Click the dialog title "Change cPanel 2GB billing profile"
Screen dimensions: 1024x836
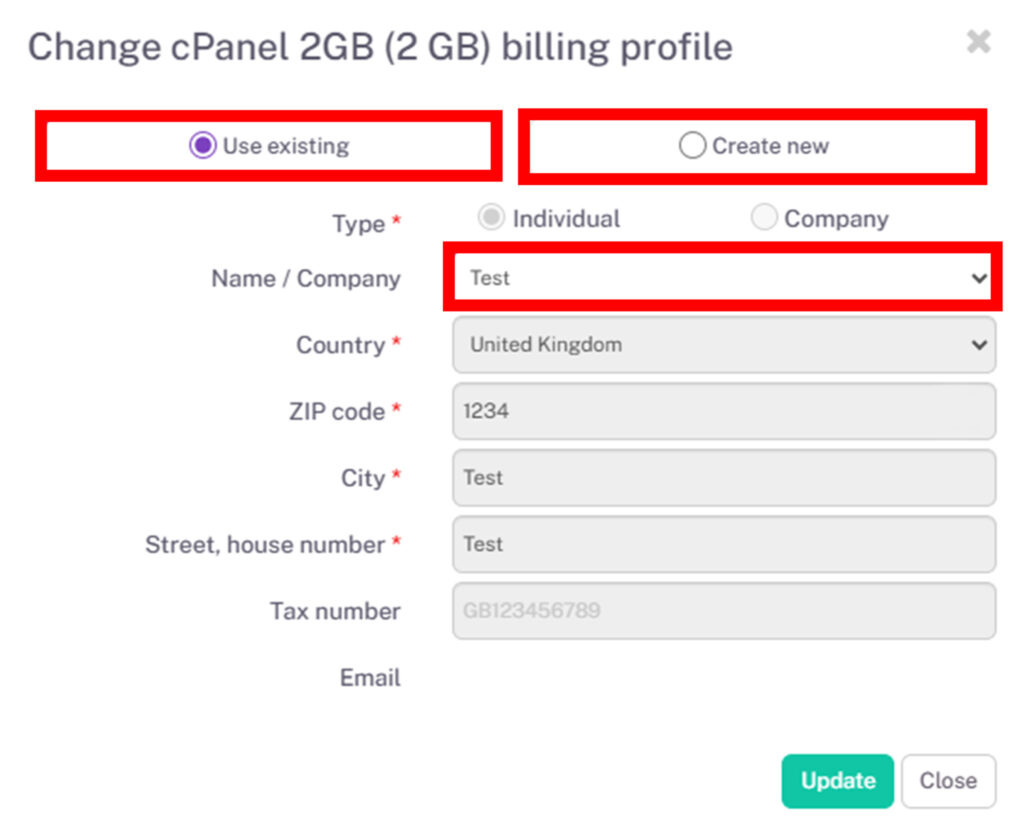pos(380,46)
